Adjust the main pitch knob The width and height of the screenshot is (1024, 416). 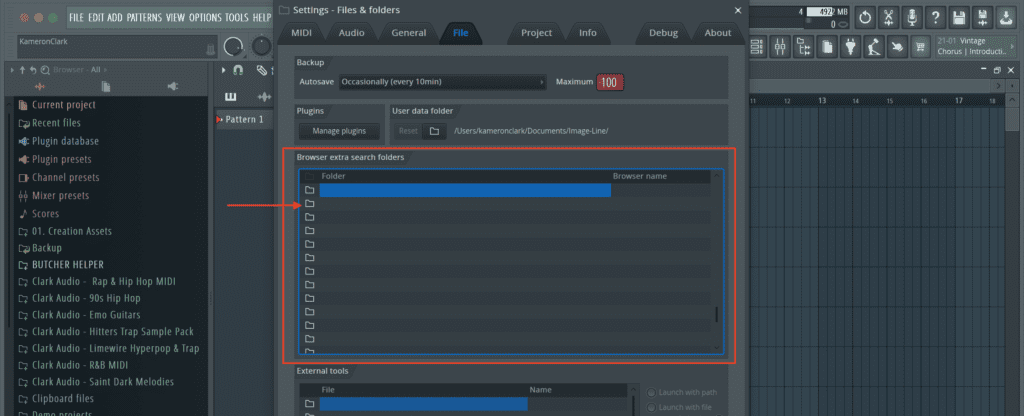[x=261, y=46]
